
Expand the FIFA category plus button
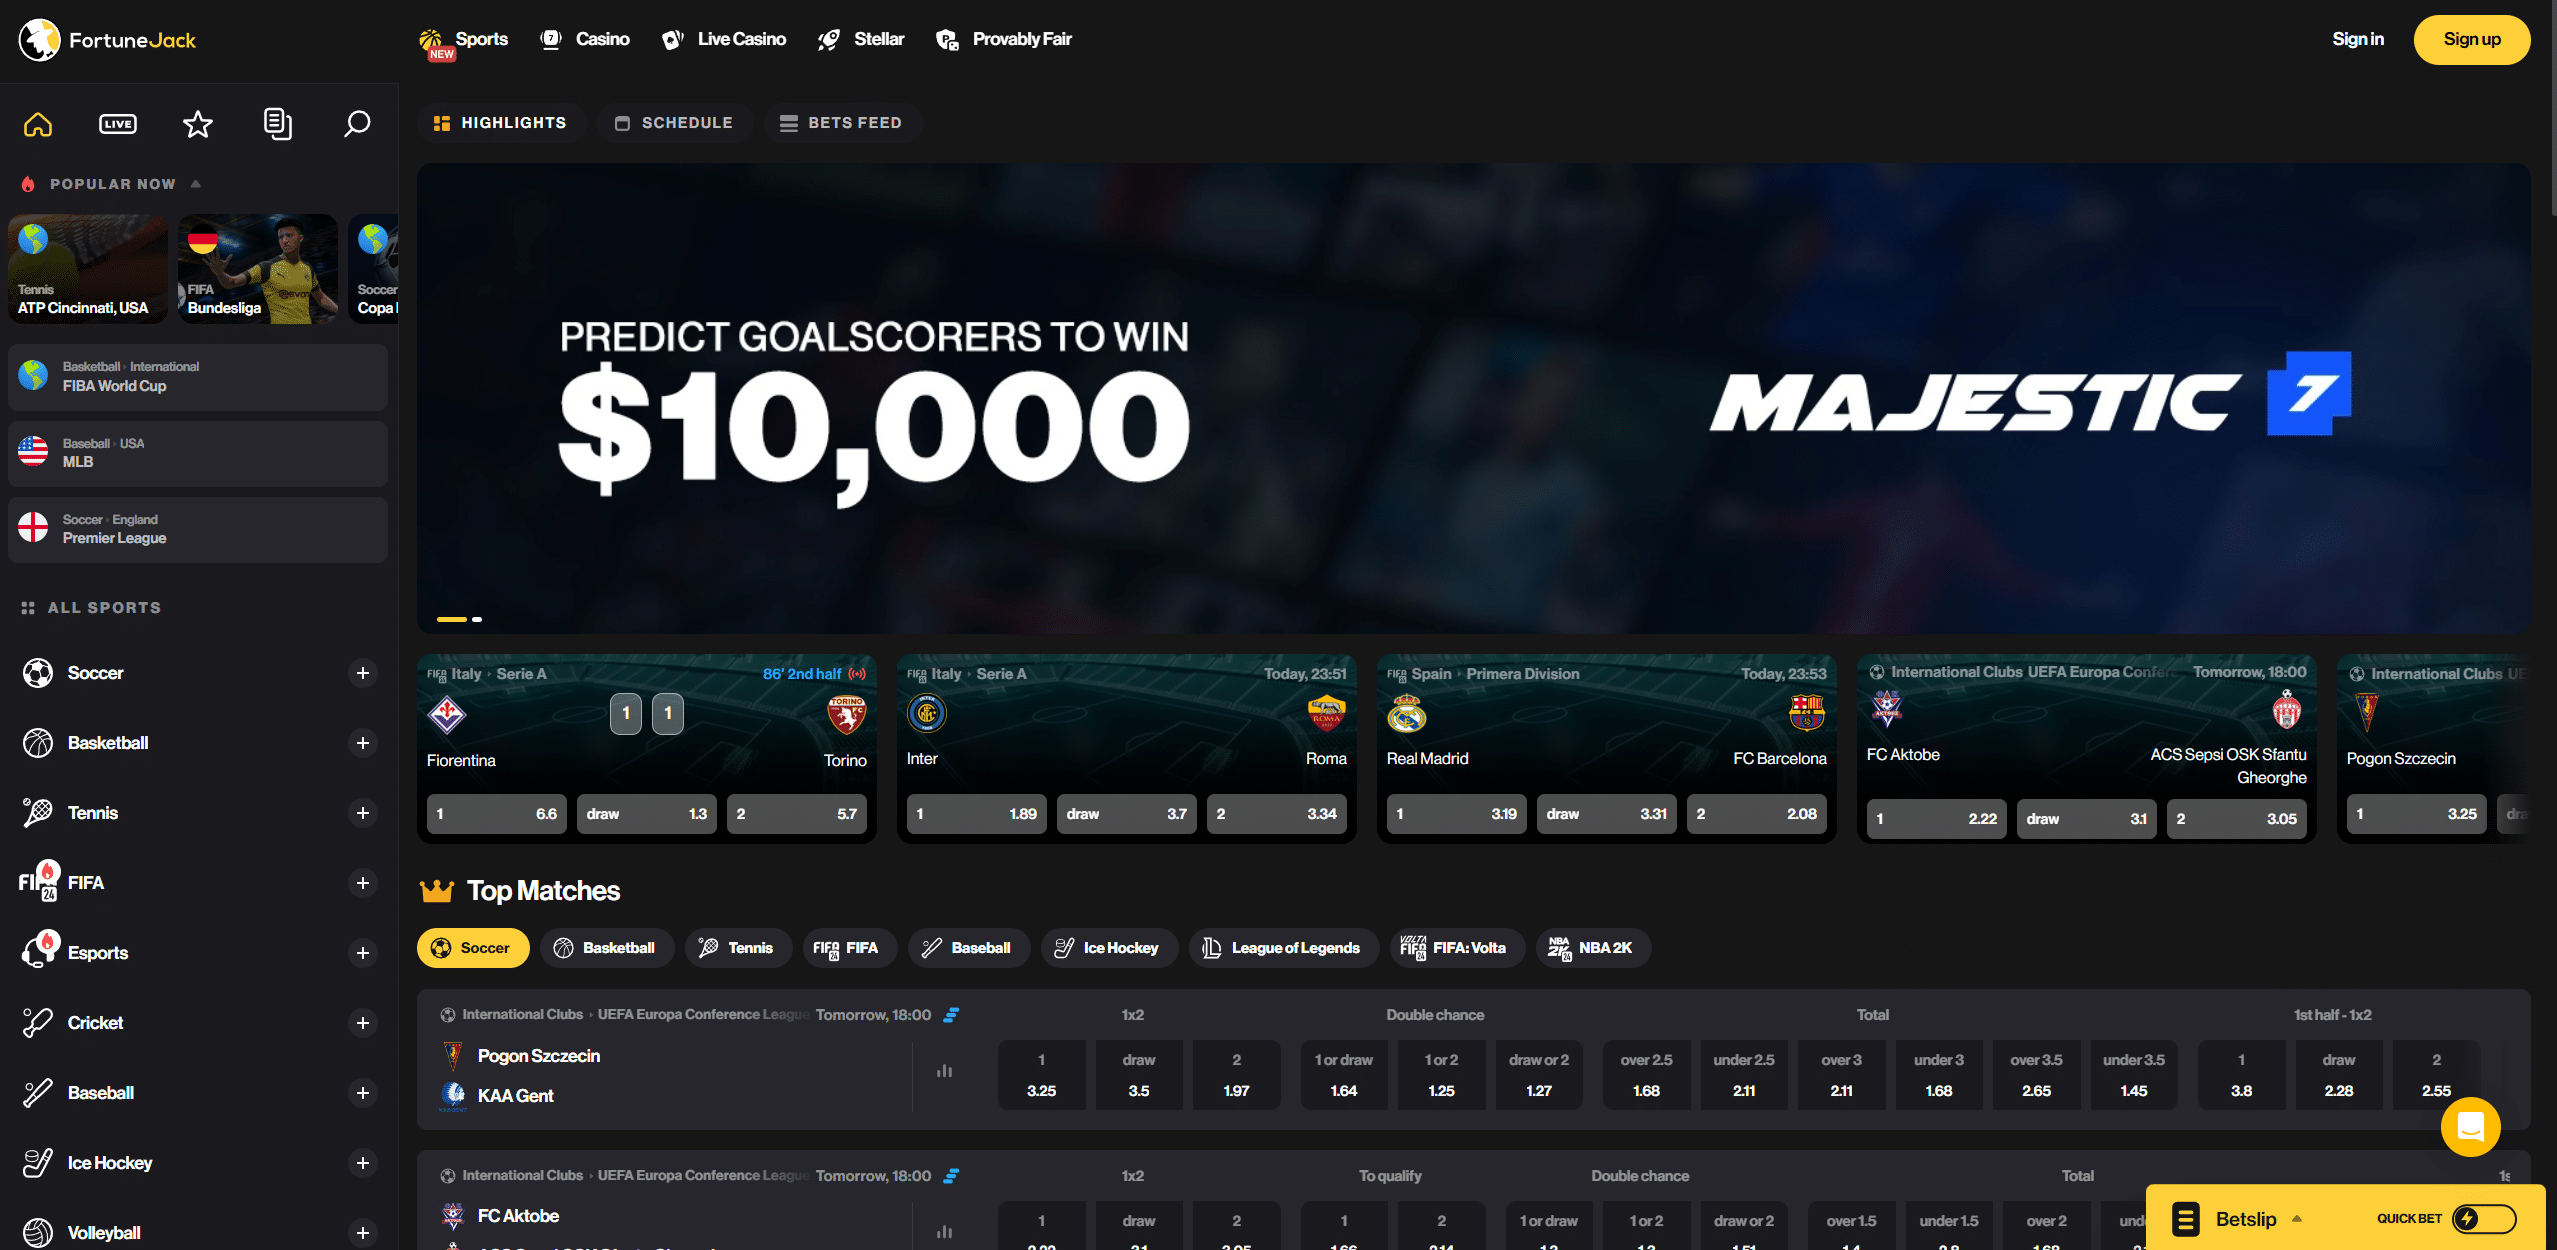[363, 883]
